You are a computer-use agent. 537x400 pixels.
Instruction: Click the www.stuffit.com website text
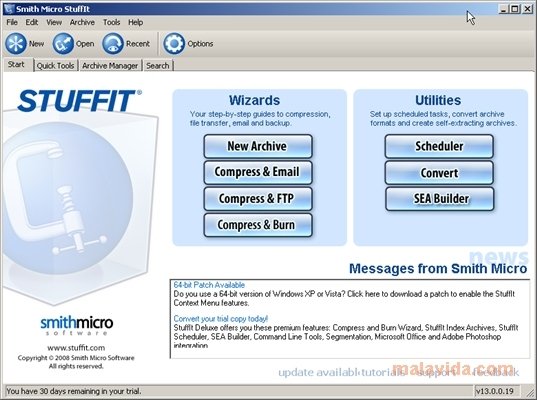pos(76,348)
